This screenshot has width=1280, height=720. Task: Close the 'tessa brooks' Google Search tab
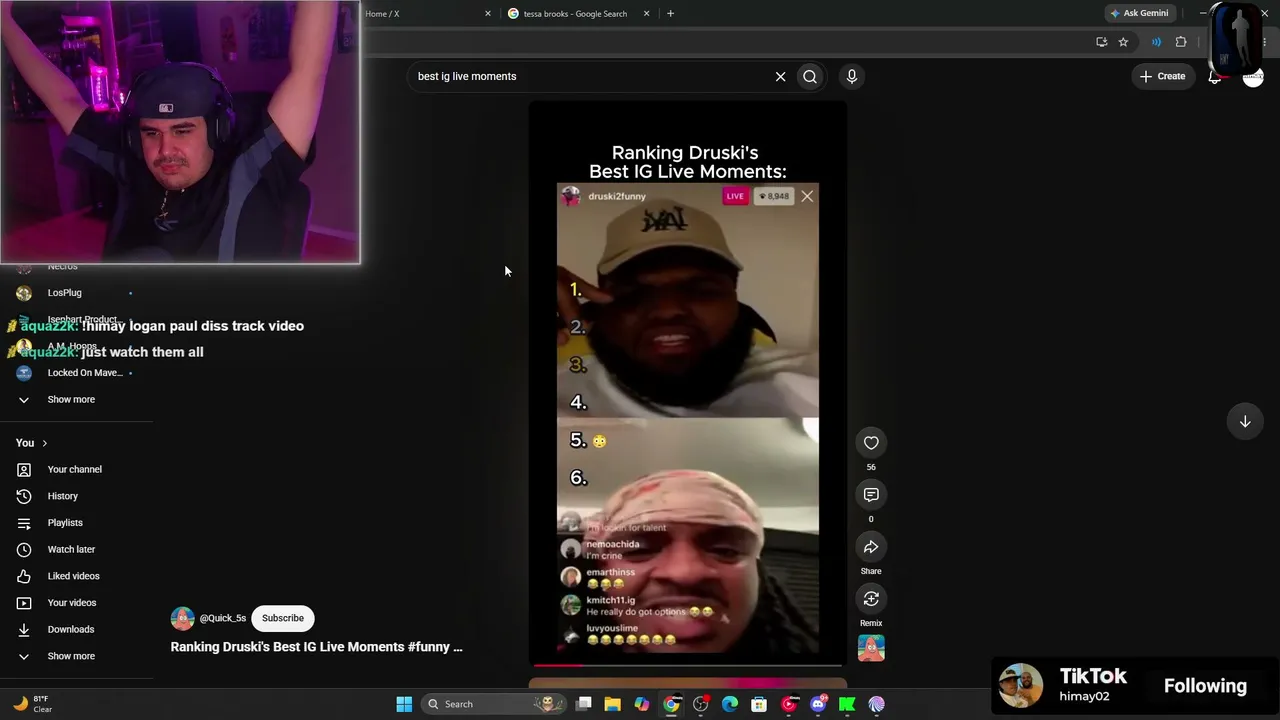coord(646,14)
